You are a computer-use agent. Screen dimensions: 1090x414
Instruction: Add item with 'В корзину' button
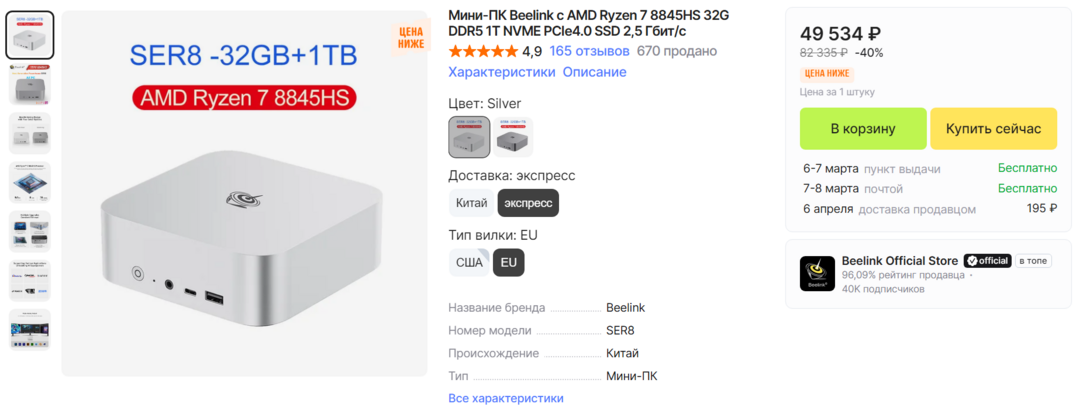862,129
